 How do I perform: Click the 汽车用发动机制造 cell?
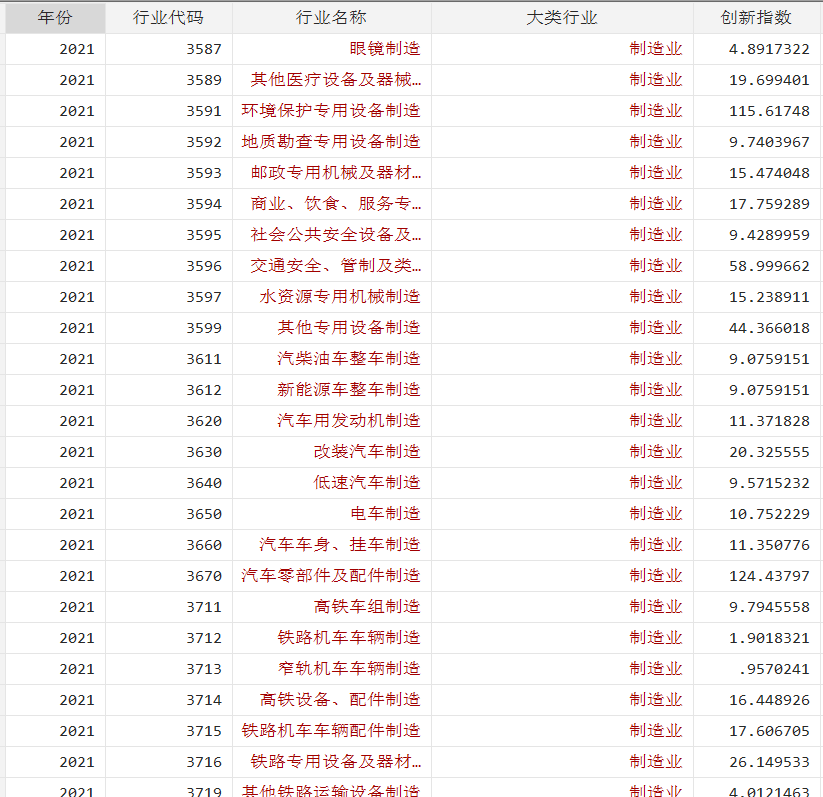[x=332, y=421]
